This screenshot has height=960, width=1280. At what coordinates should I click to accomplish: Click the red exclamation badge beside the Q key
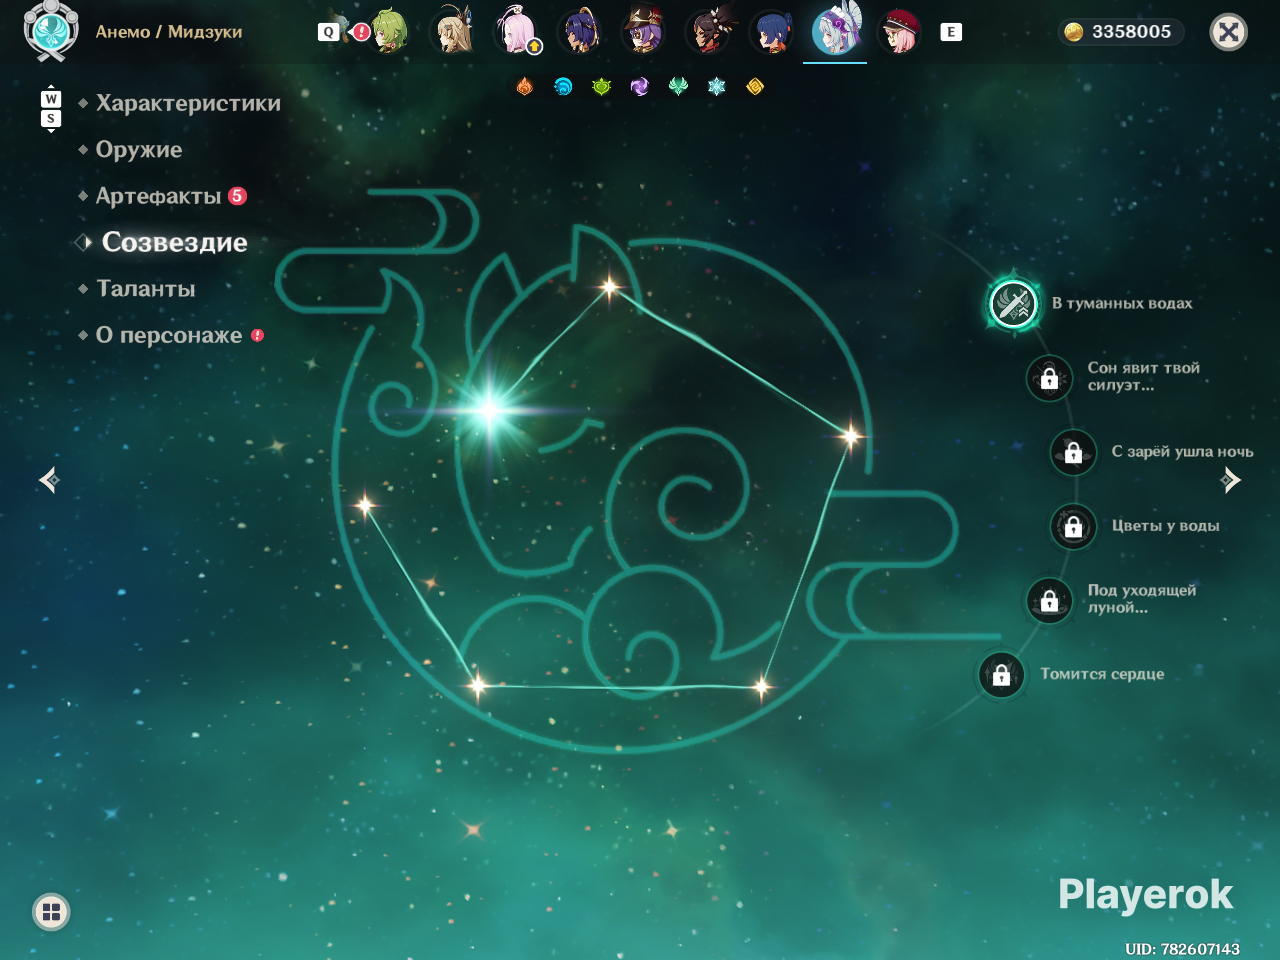tap(361, 32)
